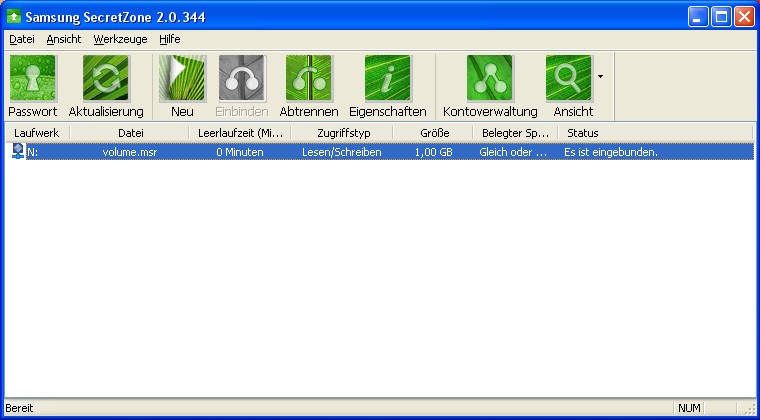Click the greyed-out Einbinden icon
The width and height of the screenshot is (760, 420).
tap(242, 78)
